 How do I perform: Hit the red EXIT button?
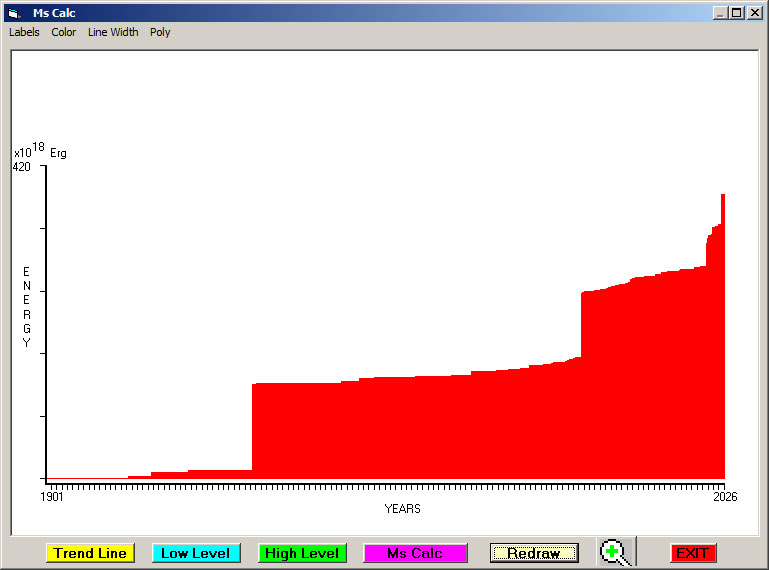(x=692, y=553)
